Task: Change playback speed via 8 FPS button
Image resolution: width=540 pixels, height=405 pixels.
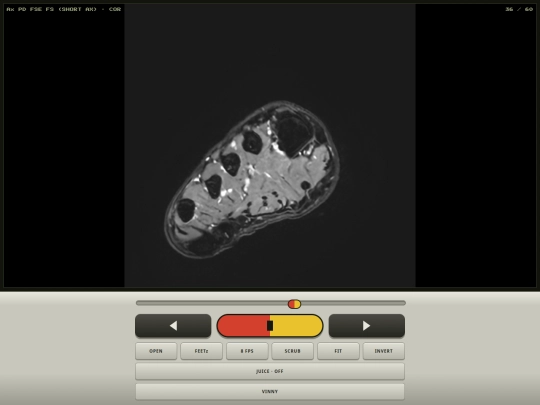Action: tap(247, 351)
